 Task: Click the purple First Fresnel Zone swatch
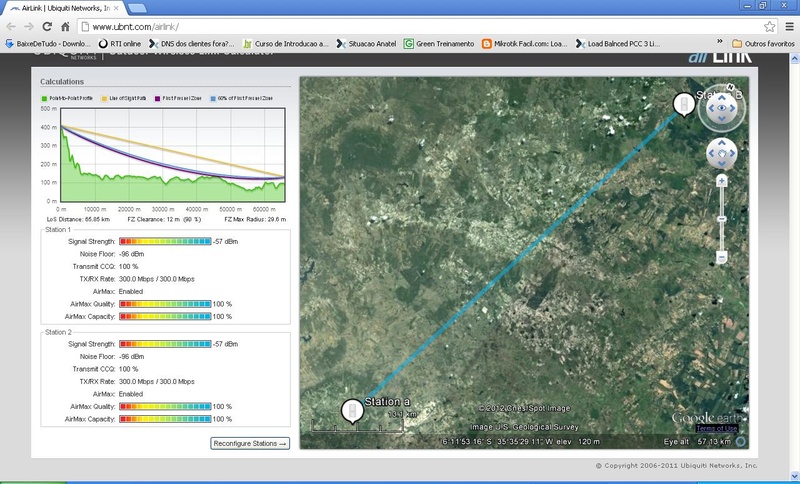click(158, 98)
